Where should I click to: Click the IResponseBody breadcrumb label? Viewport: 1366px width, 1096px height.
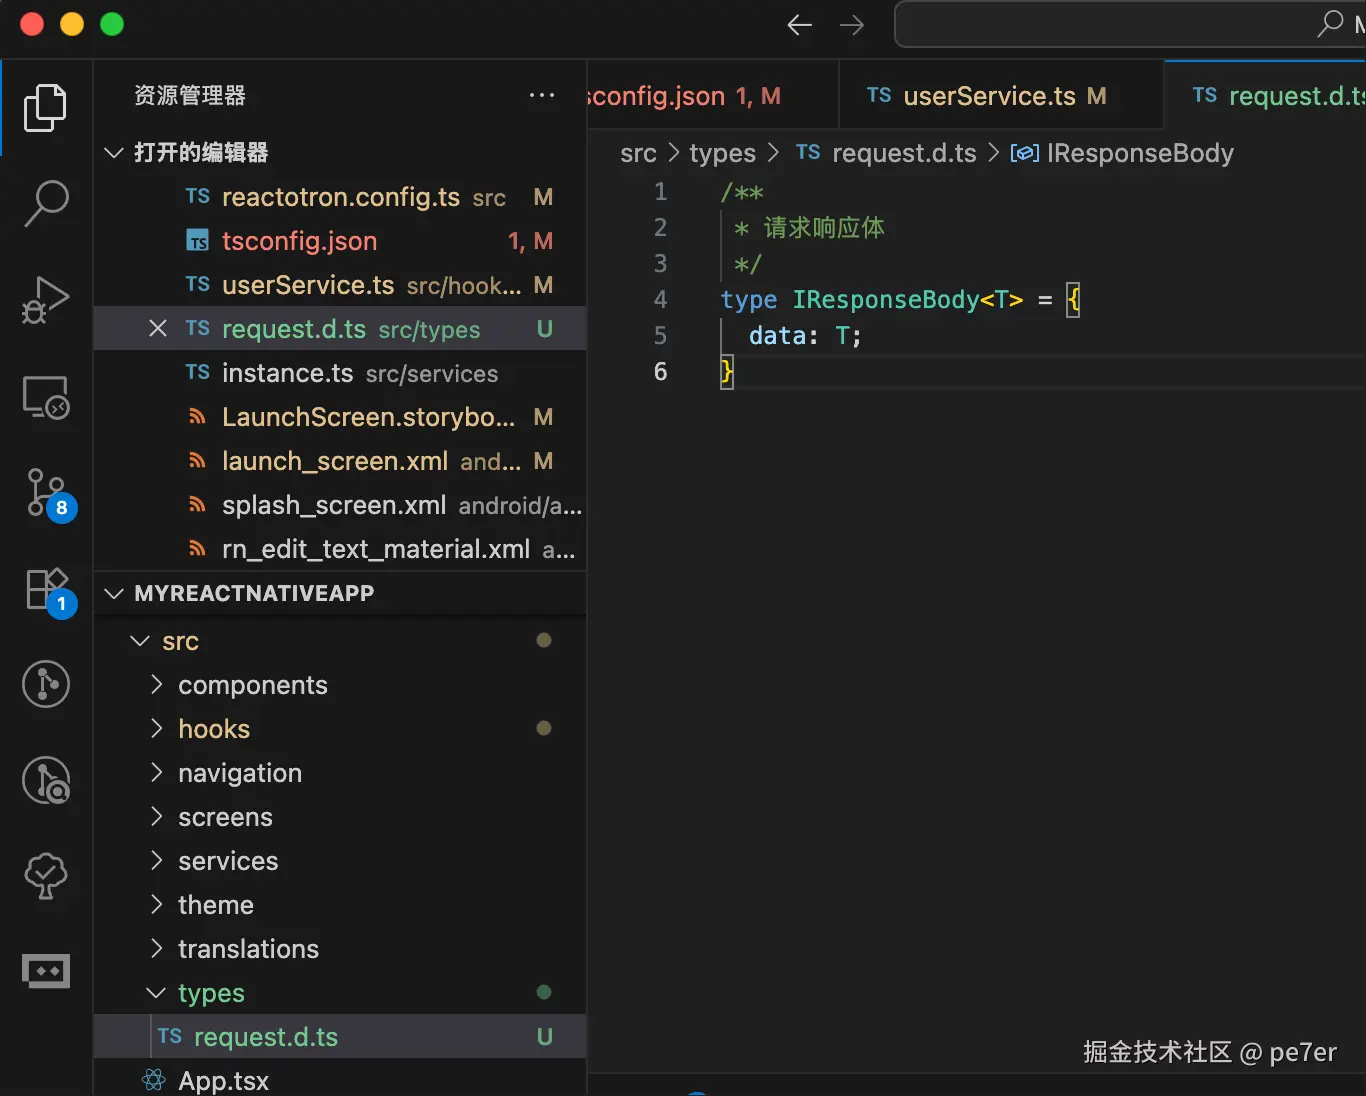(x=1140, y=153)
